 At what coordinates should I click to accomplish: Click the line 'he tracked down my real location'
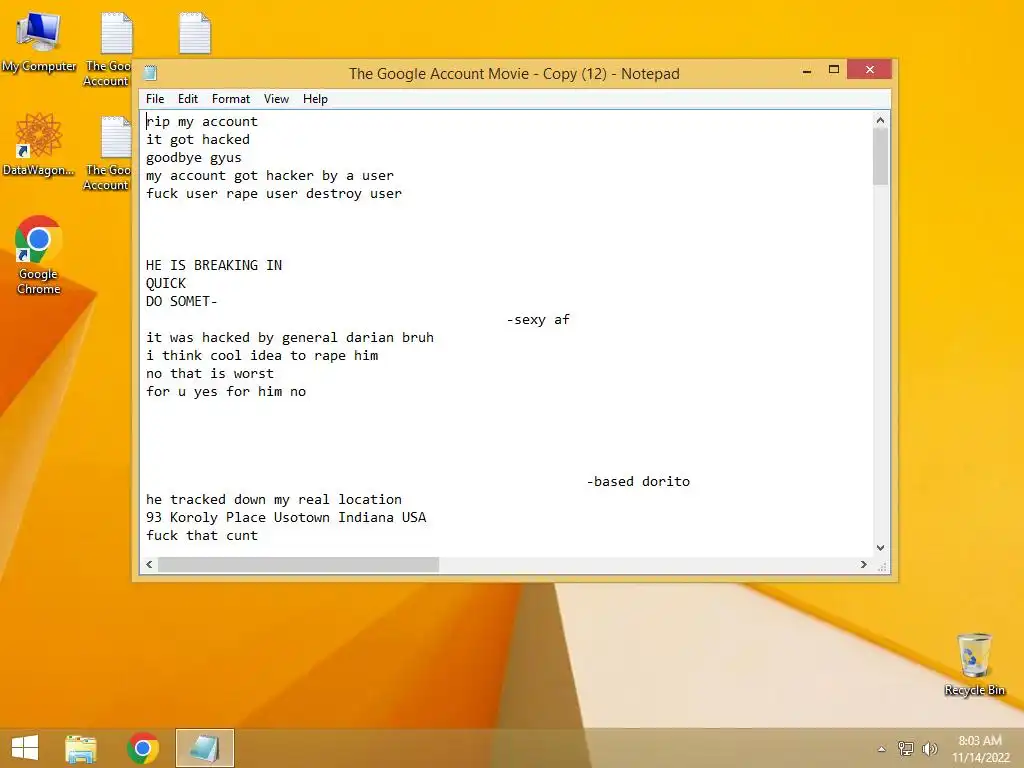point(274,500)
